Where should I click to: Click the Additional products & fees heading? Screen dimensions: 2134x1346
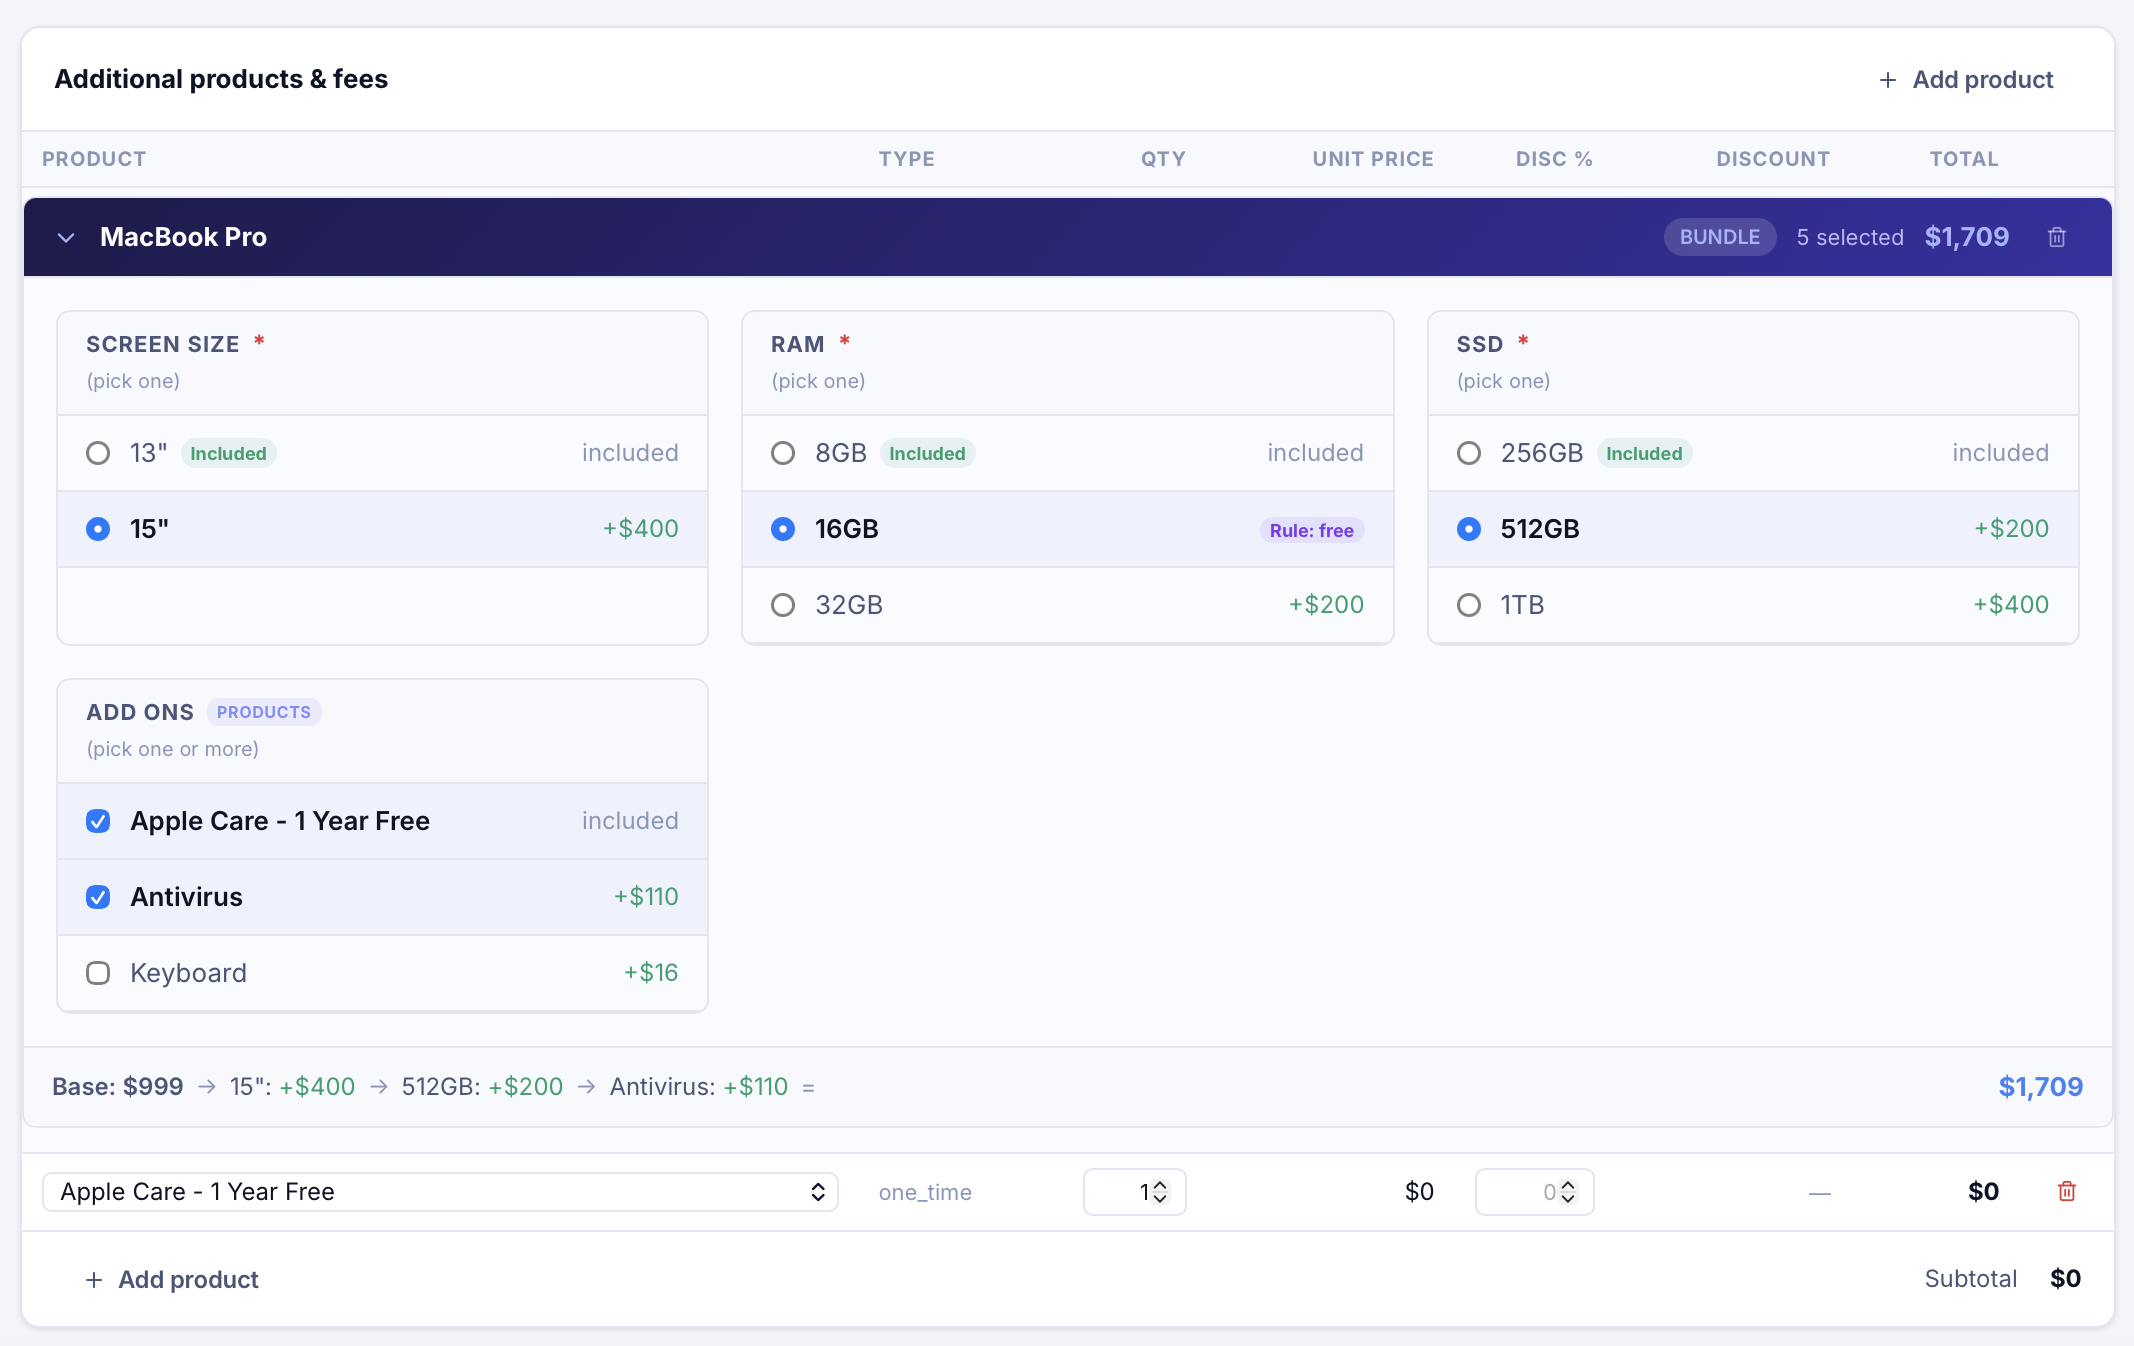point(221,79)
